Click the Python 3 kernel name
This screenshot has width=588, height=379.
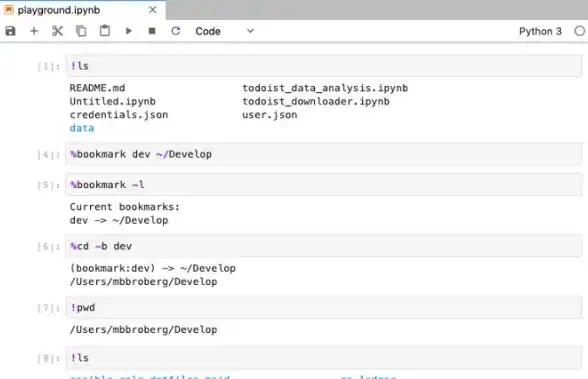(x=540, y=31)
